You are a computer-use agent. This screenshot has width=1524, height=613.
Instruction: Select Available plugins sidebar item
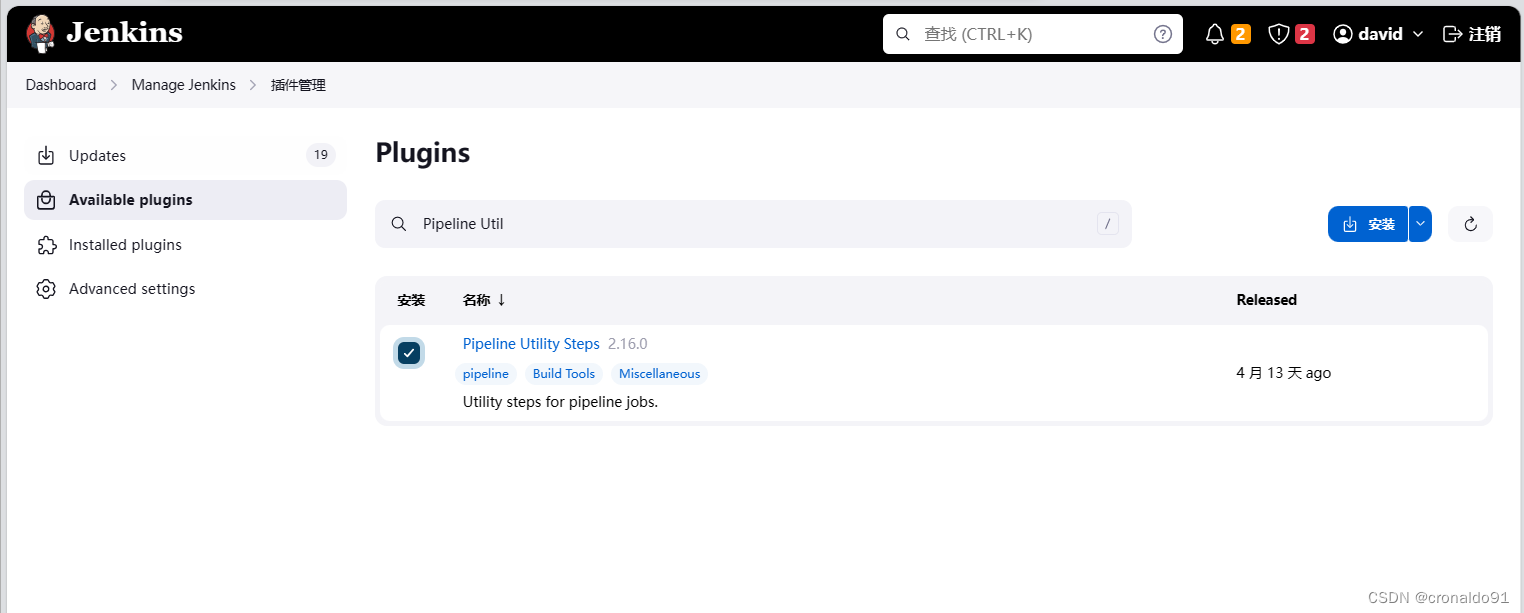[x=185, y=200]
